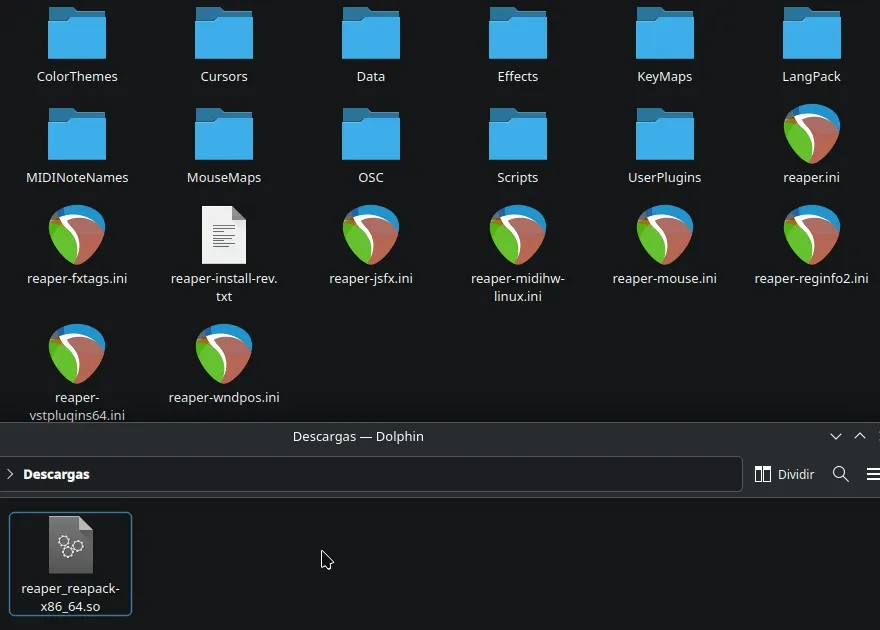Select the MouseMaps folder icon

pos(224,134)
